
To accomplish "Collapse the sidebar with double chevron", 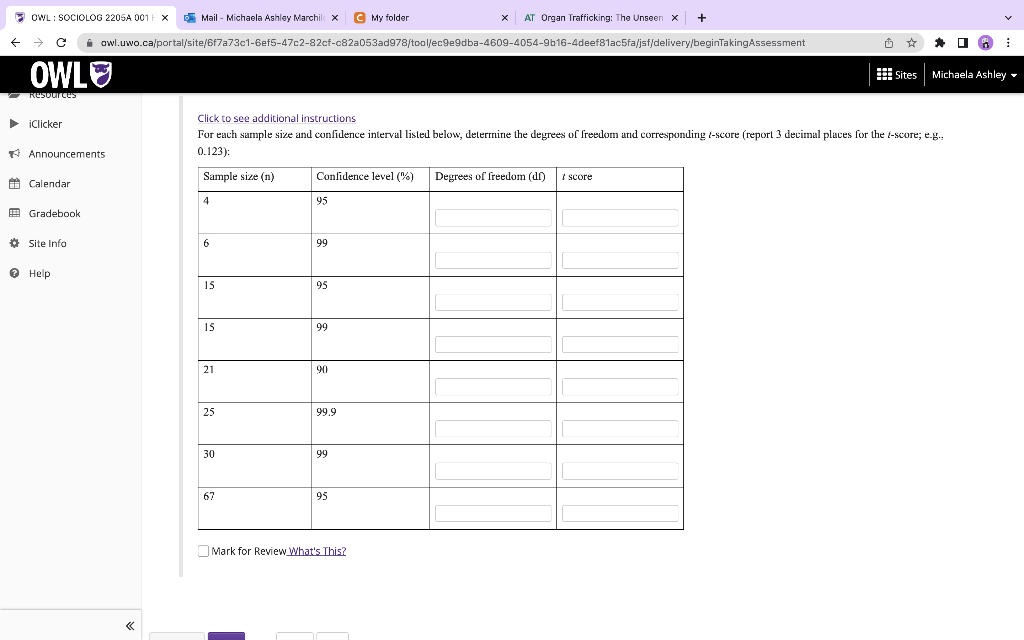I will click(130, 626).
